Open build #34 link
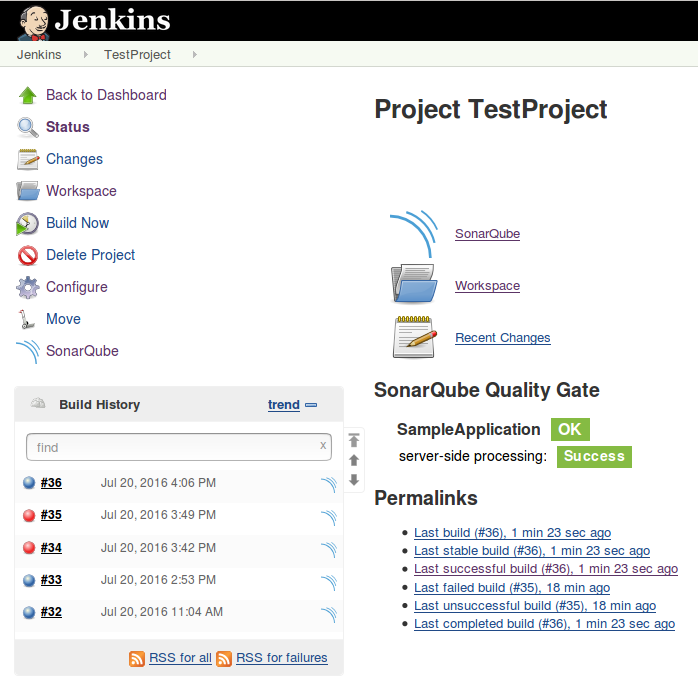 (51, 548)
